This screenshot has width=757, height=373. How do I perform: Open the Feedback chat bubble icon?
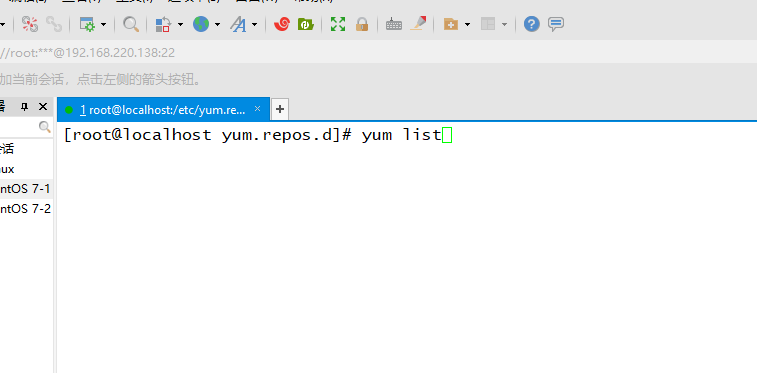[556, 24]
